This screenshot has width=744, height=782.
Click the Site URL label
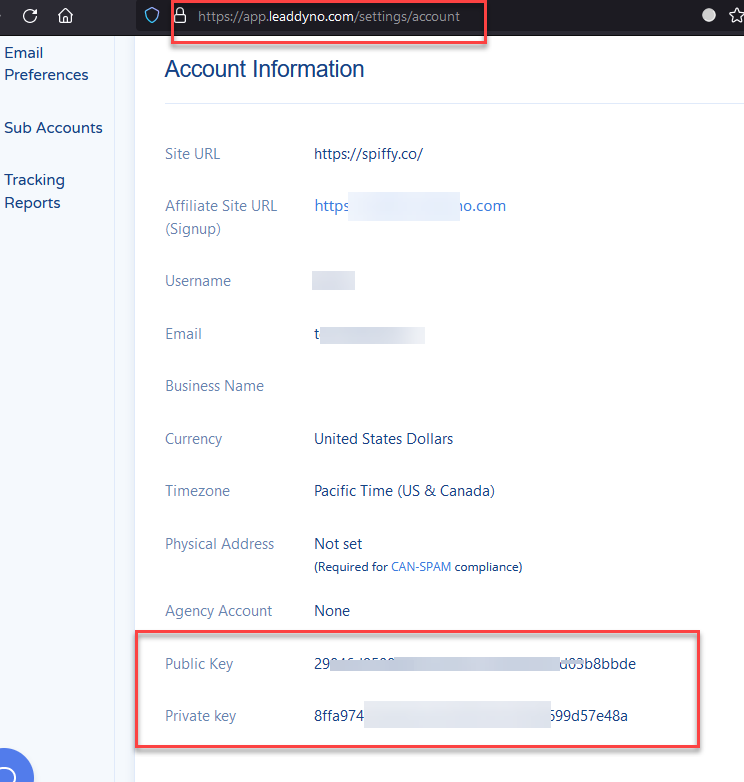(192, 154)
